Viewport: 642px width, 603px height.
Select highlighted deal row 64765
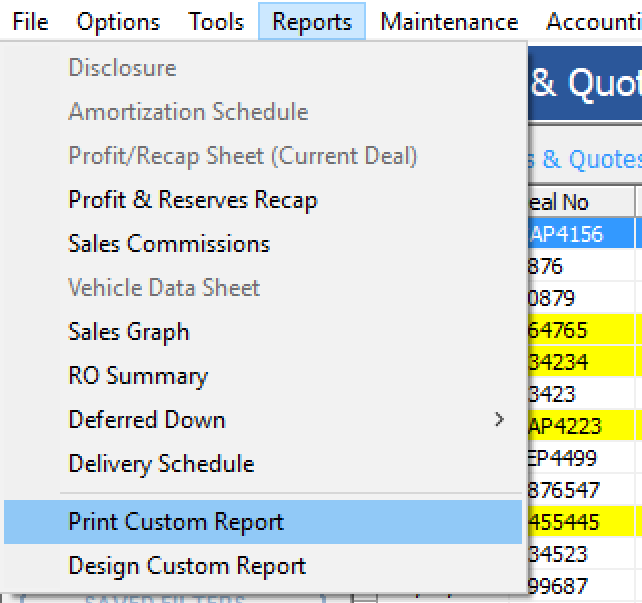(585, 330)
